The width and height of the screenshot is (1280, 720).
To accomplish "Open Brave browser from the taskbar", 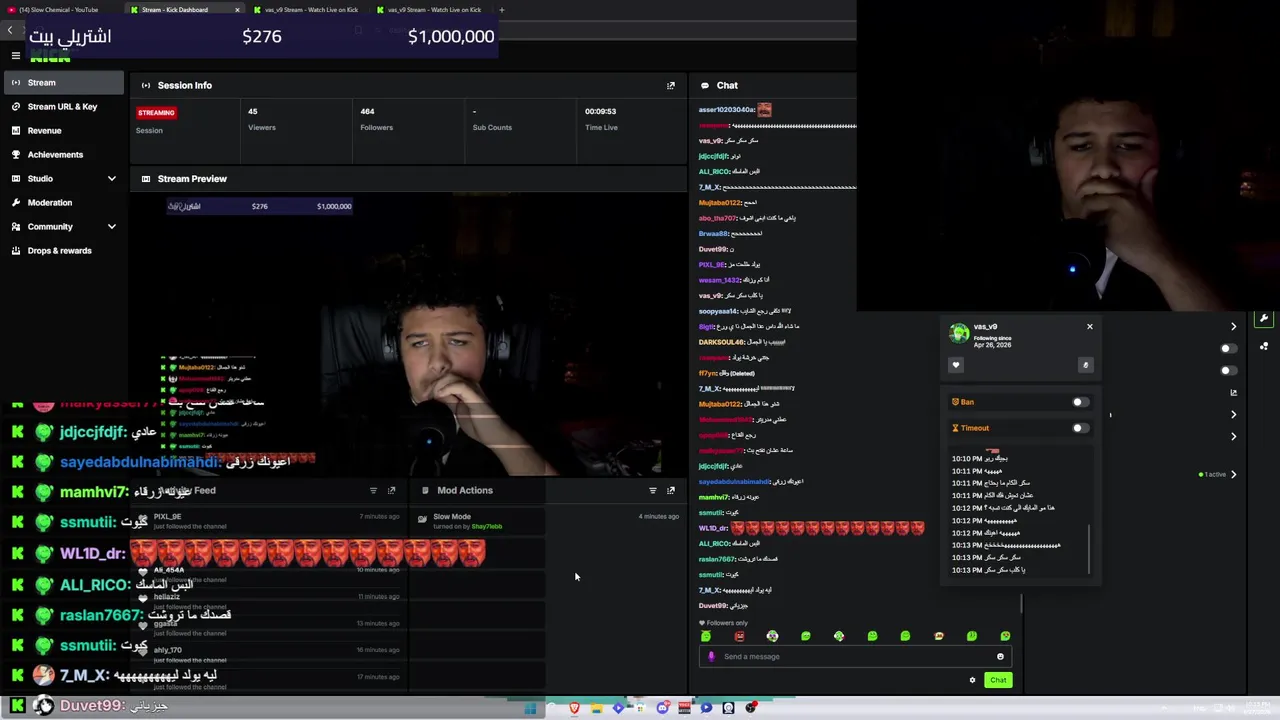I will click(x=575, y=708).
